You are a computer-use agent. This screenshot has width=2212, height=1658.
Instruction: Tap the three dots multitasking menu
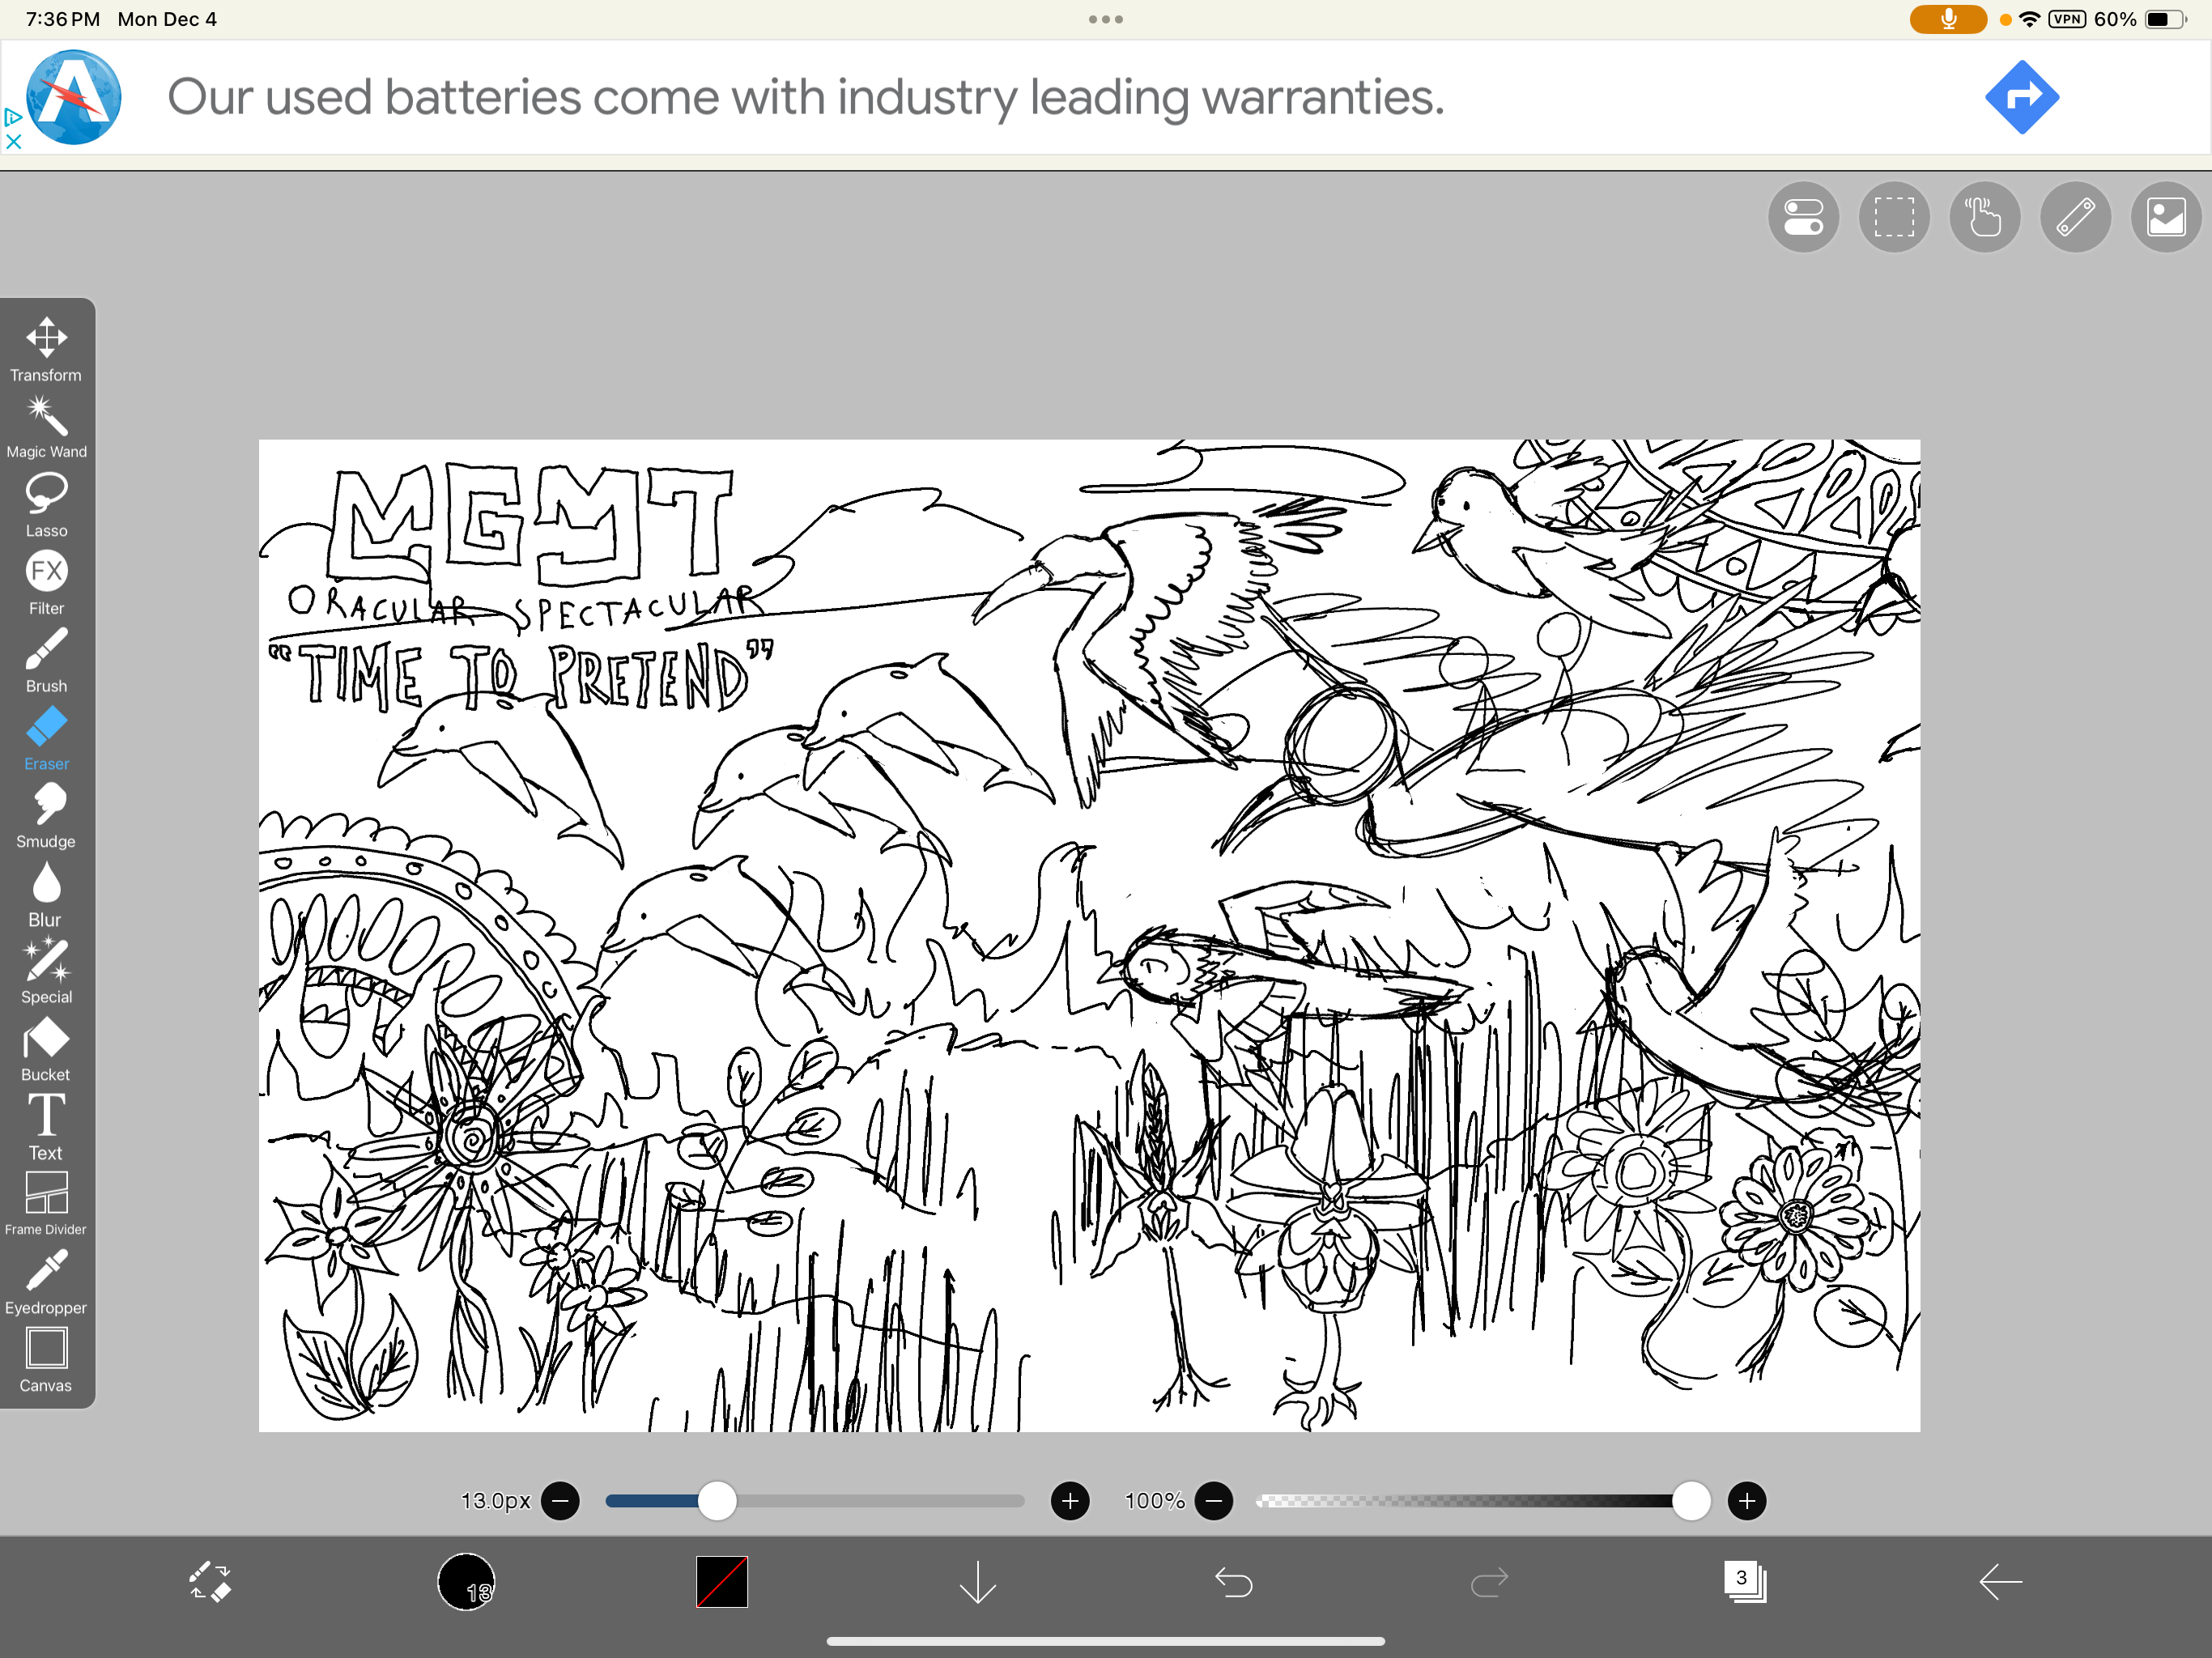point(1106,19)
